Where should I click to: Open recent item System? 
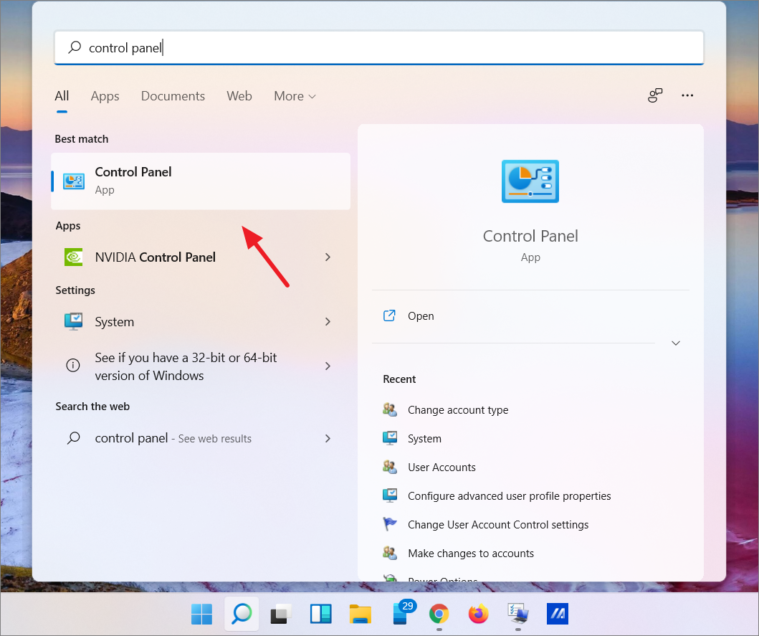coord(425,439)
